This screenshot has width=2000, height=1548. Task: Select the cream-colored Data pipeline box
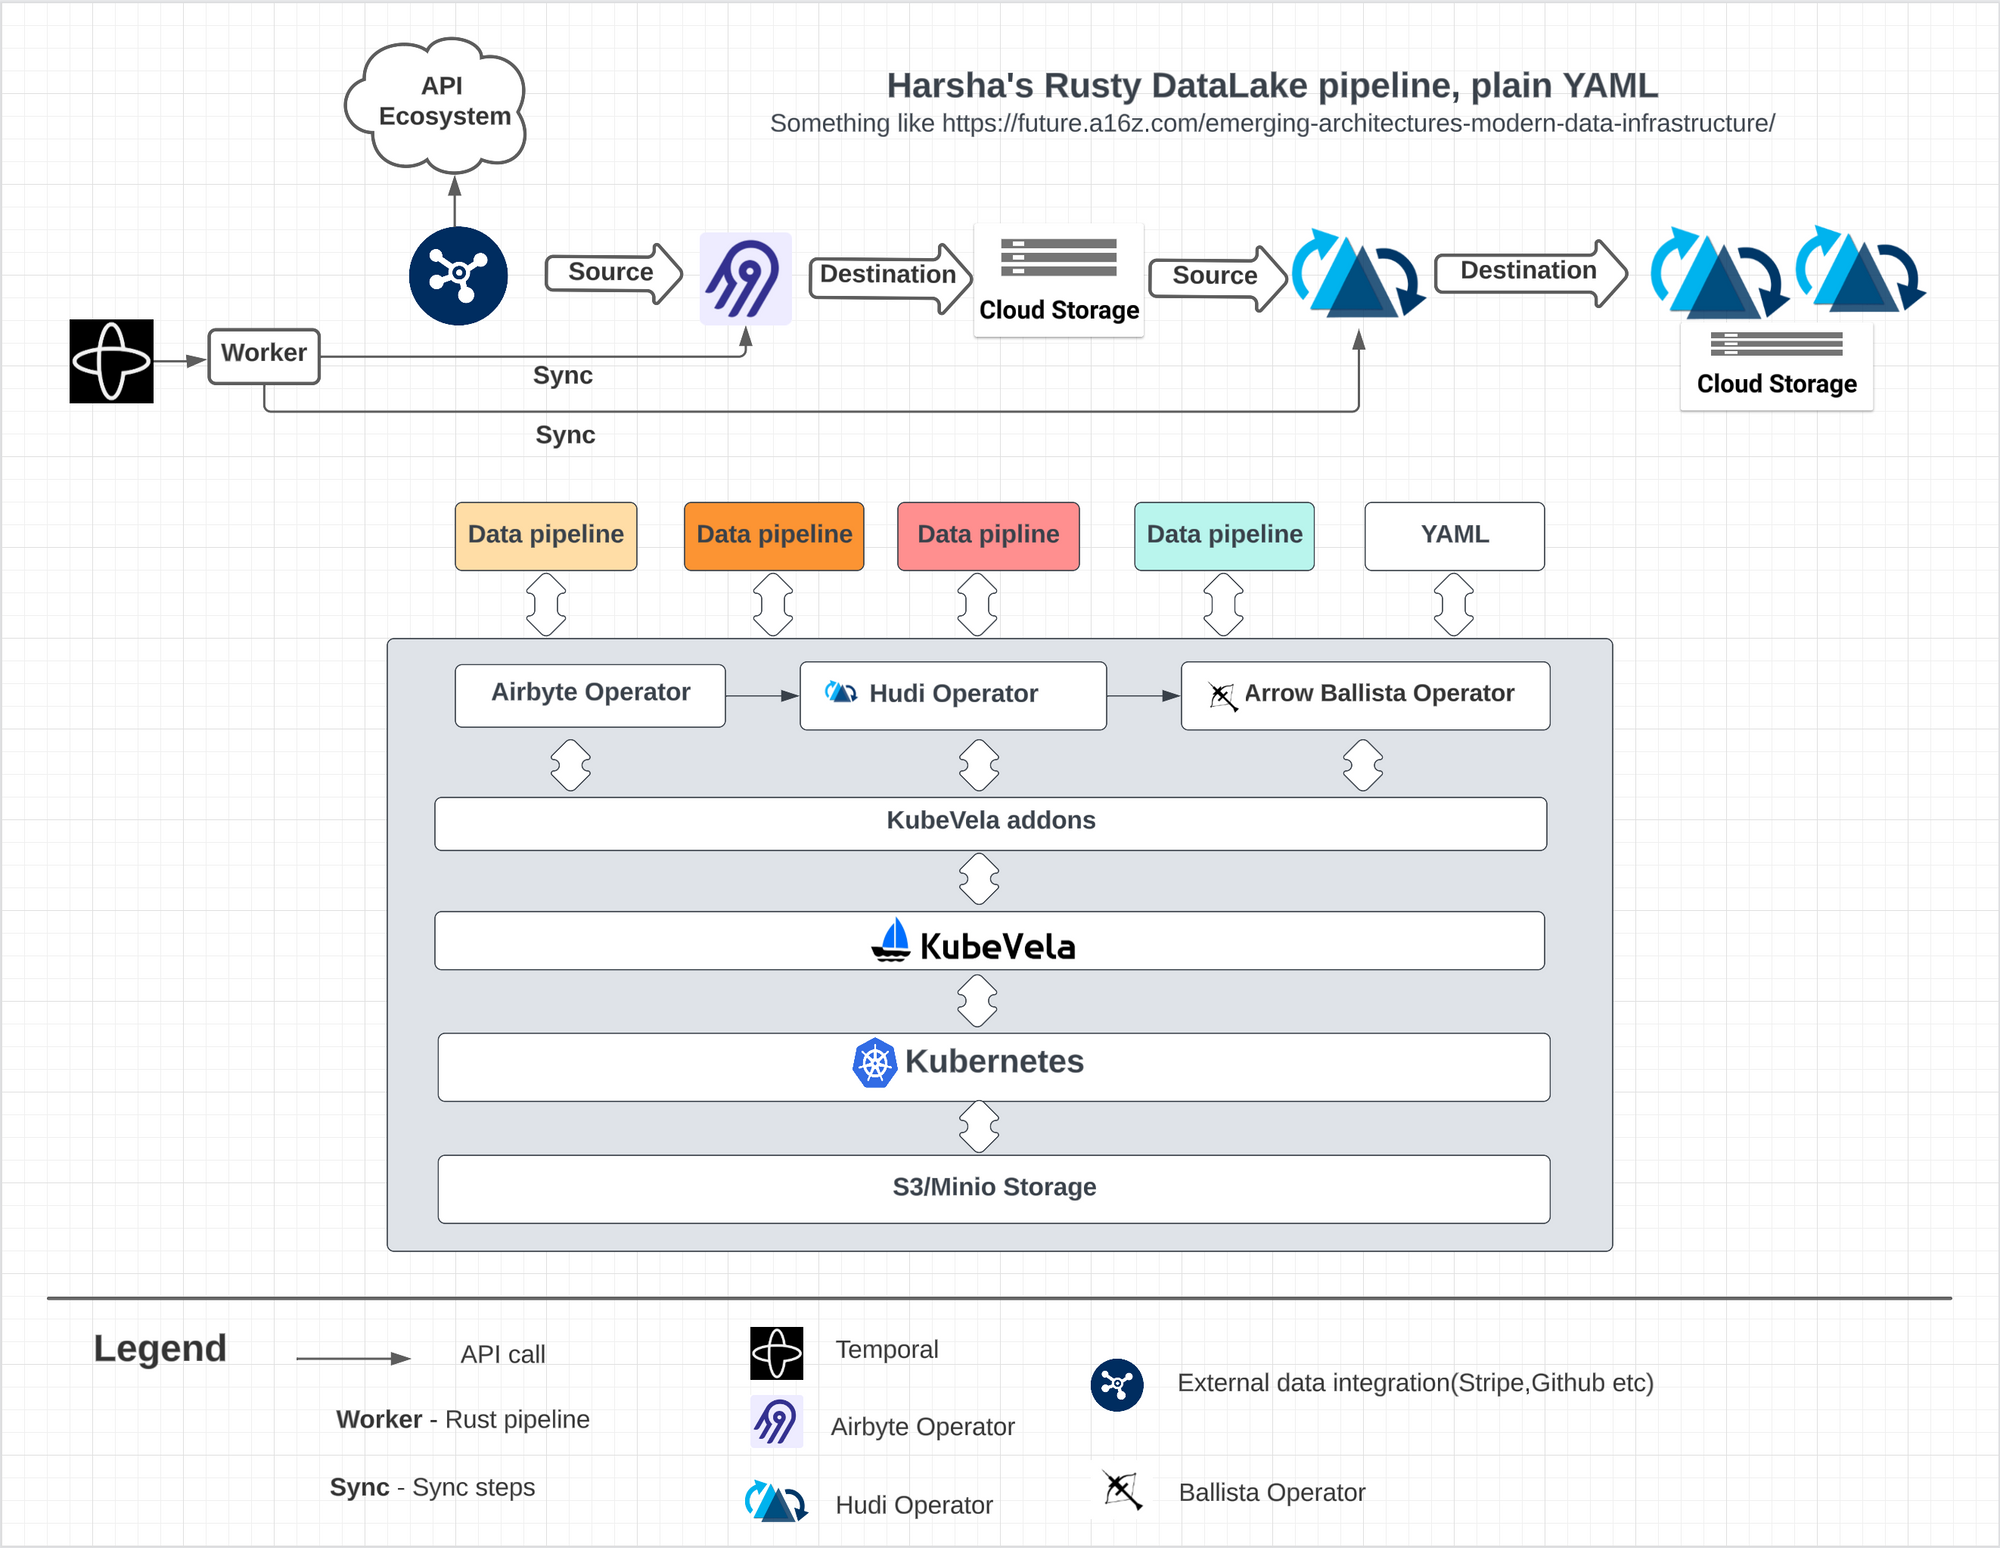coord(546,536)
